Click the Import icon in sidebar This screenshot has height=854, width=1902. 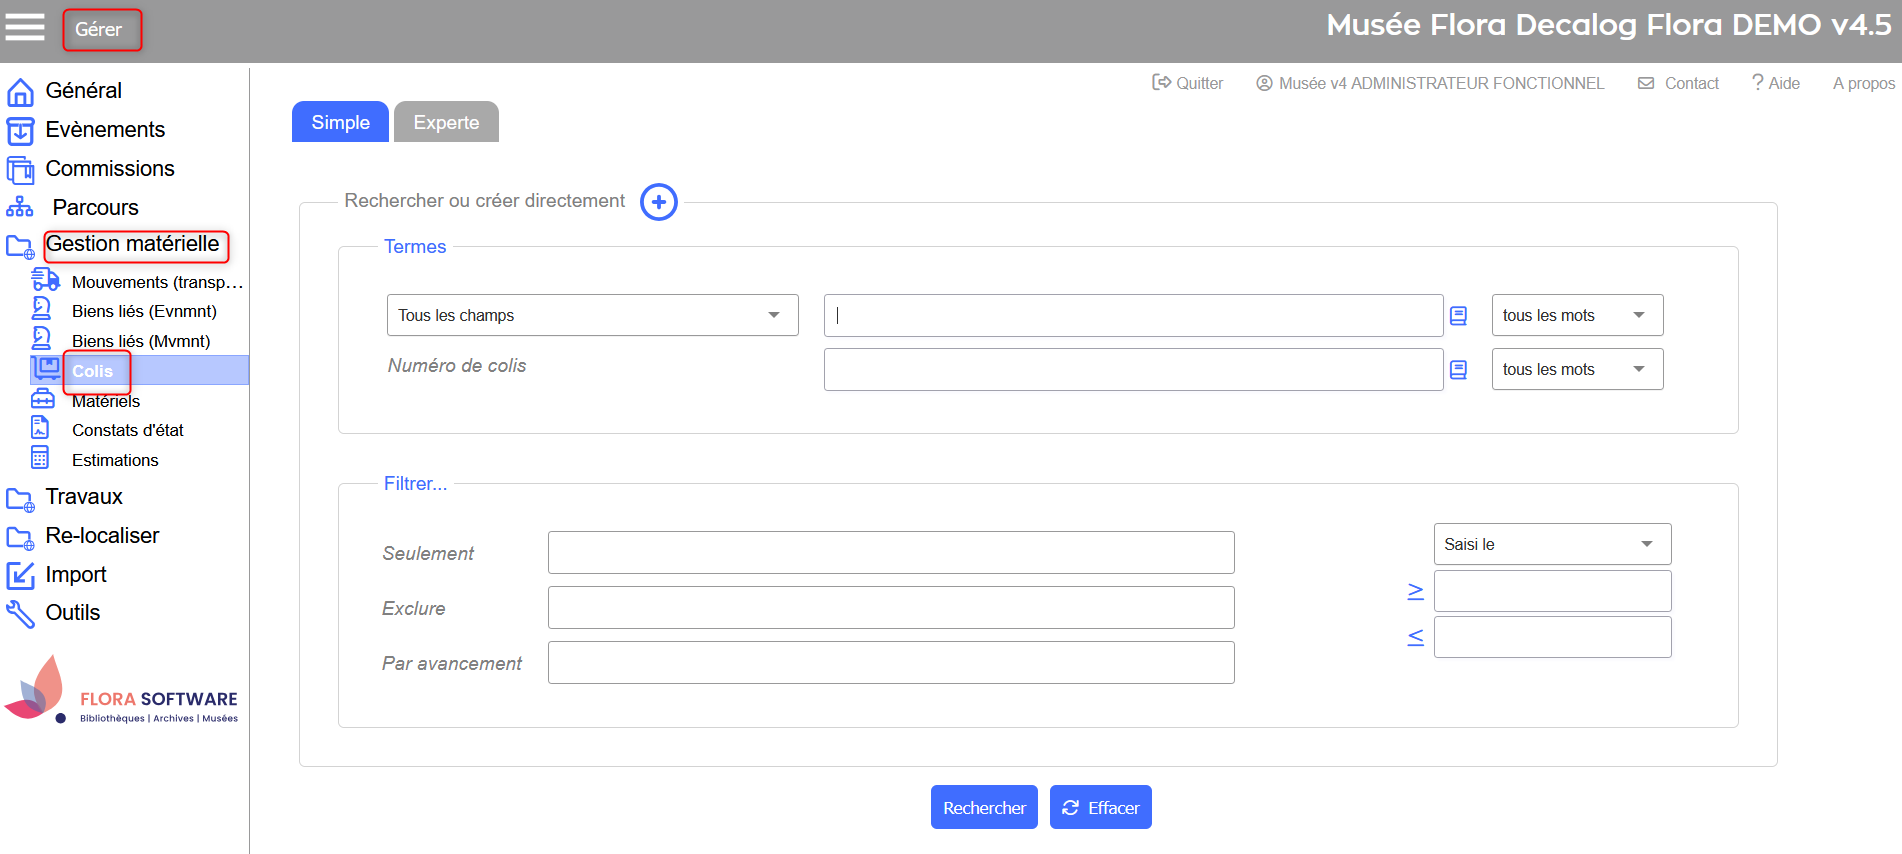click(20, 575)
